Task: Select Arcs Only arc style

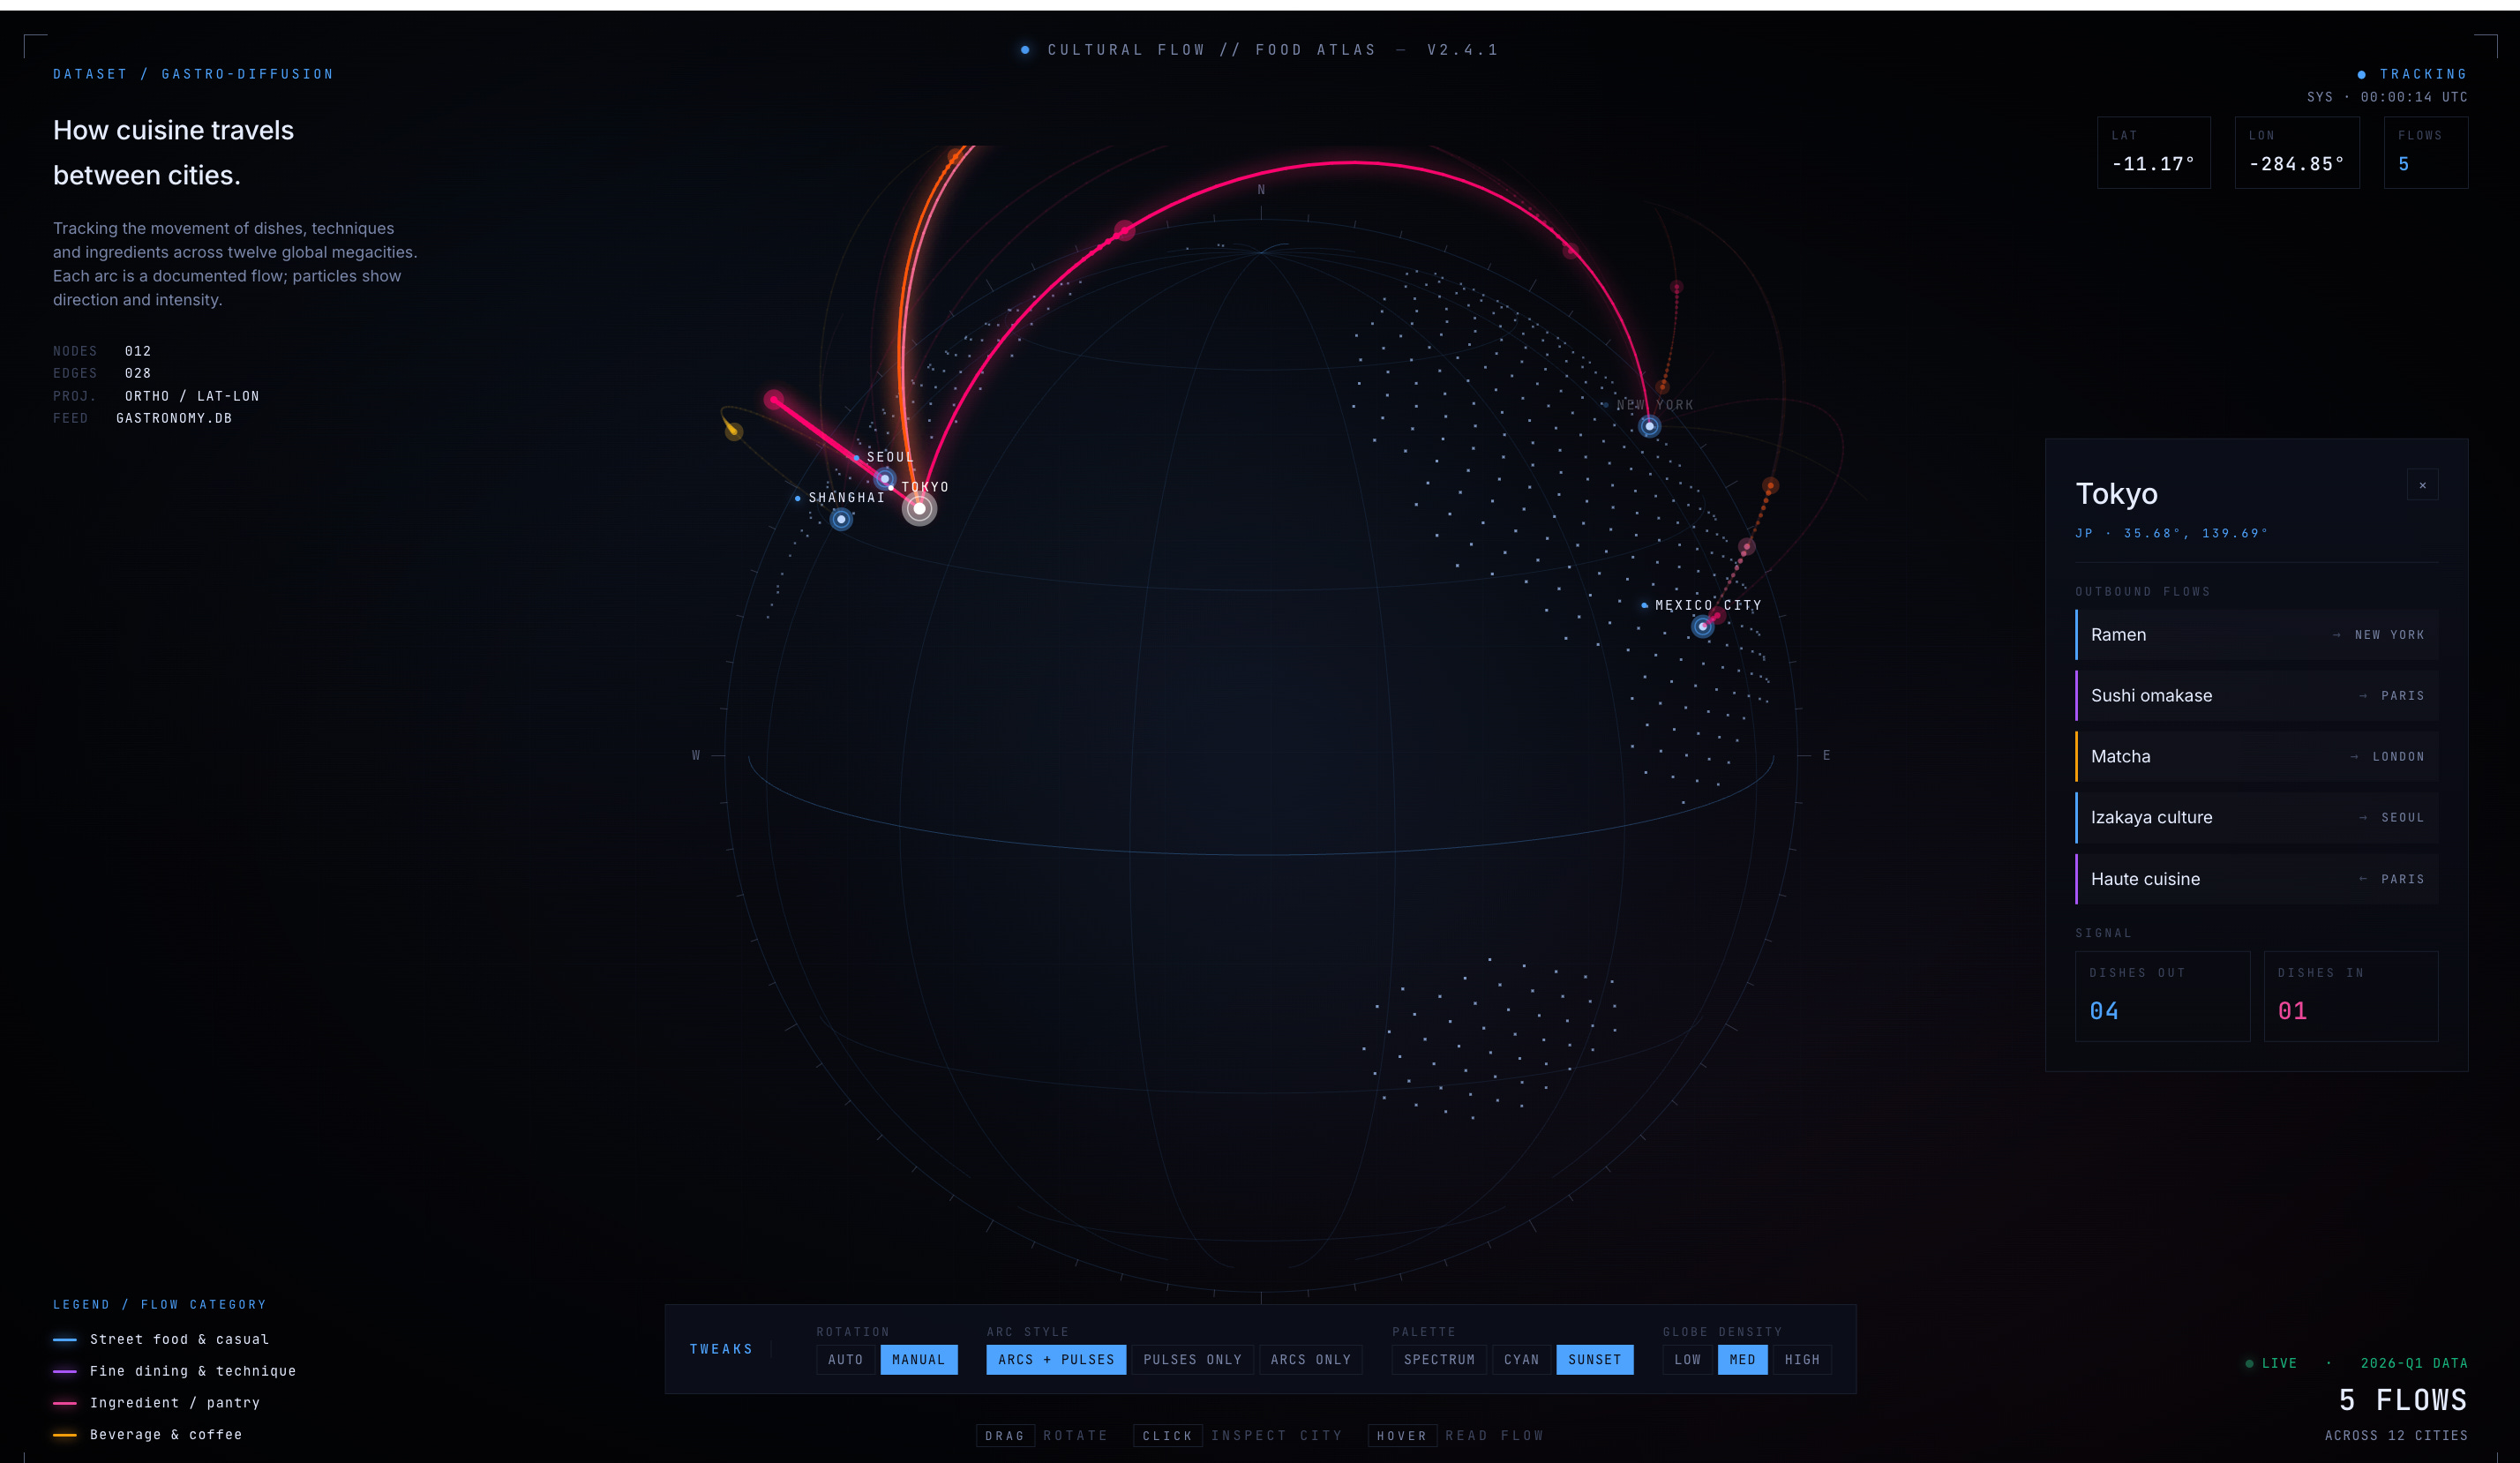Action: pos(1310,1359)
